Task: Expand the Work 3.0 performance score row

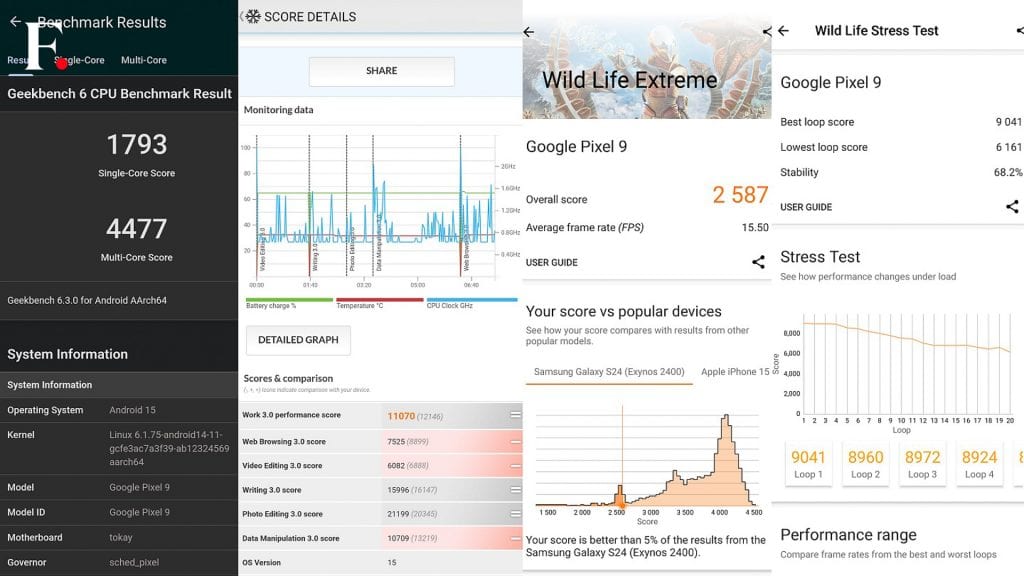Action: pos(515,415)
